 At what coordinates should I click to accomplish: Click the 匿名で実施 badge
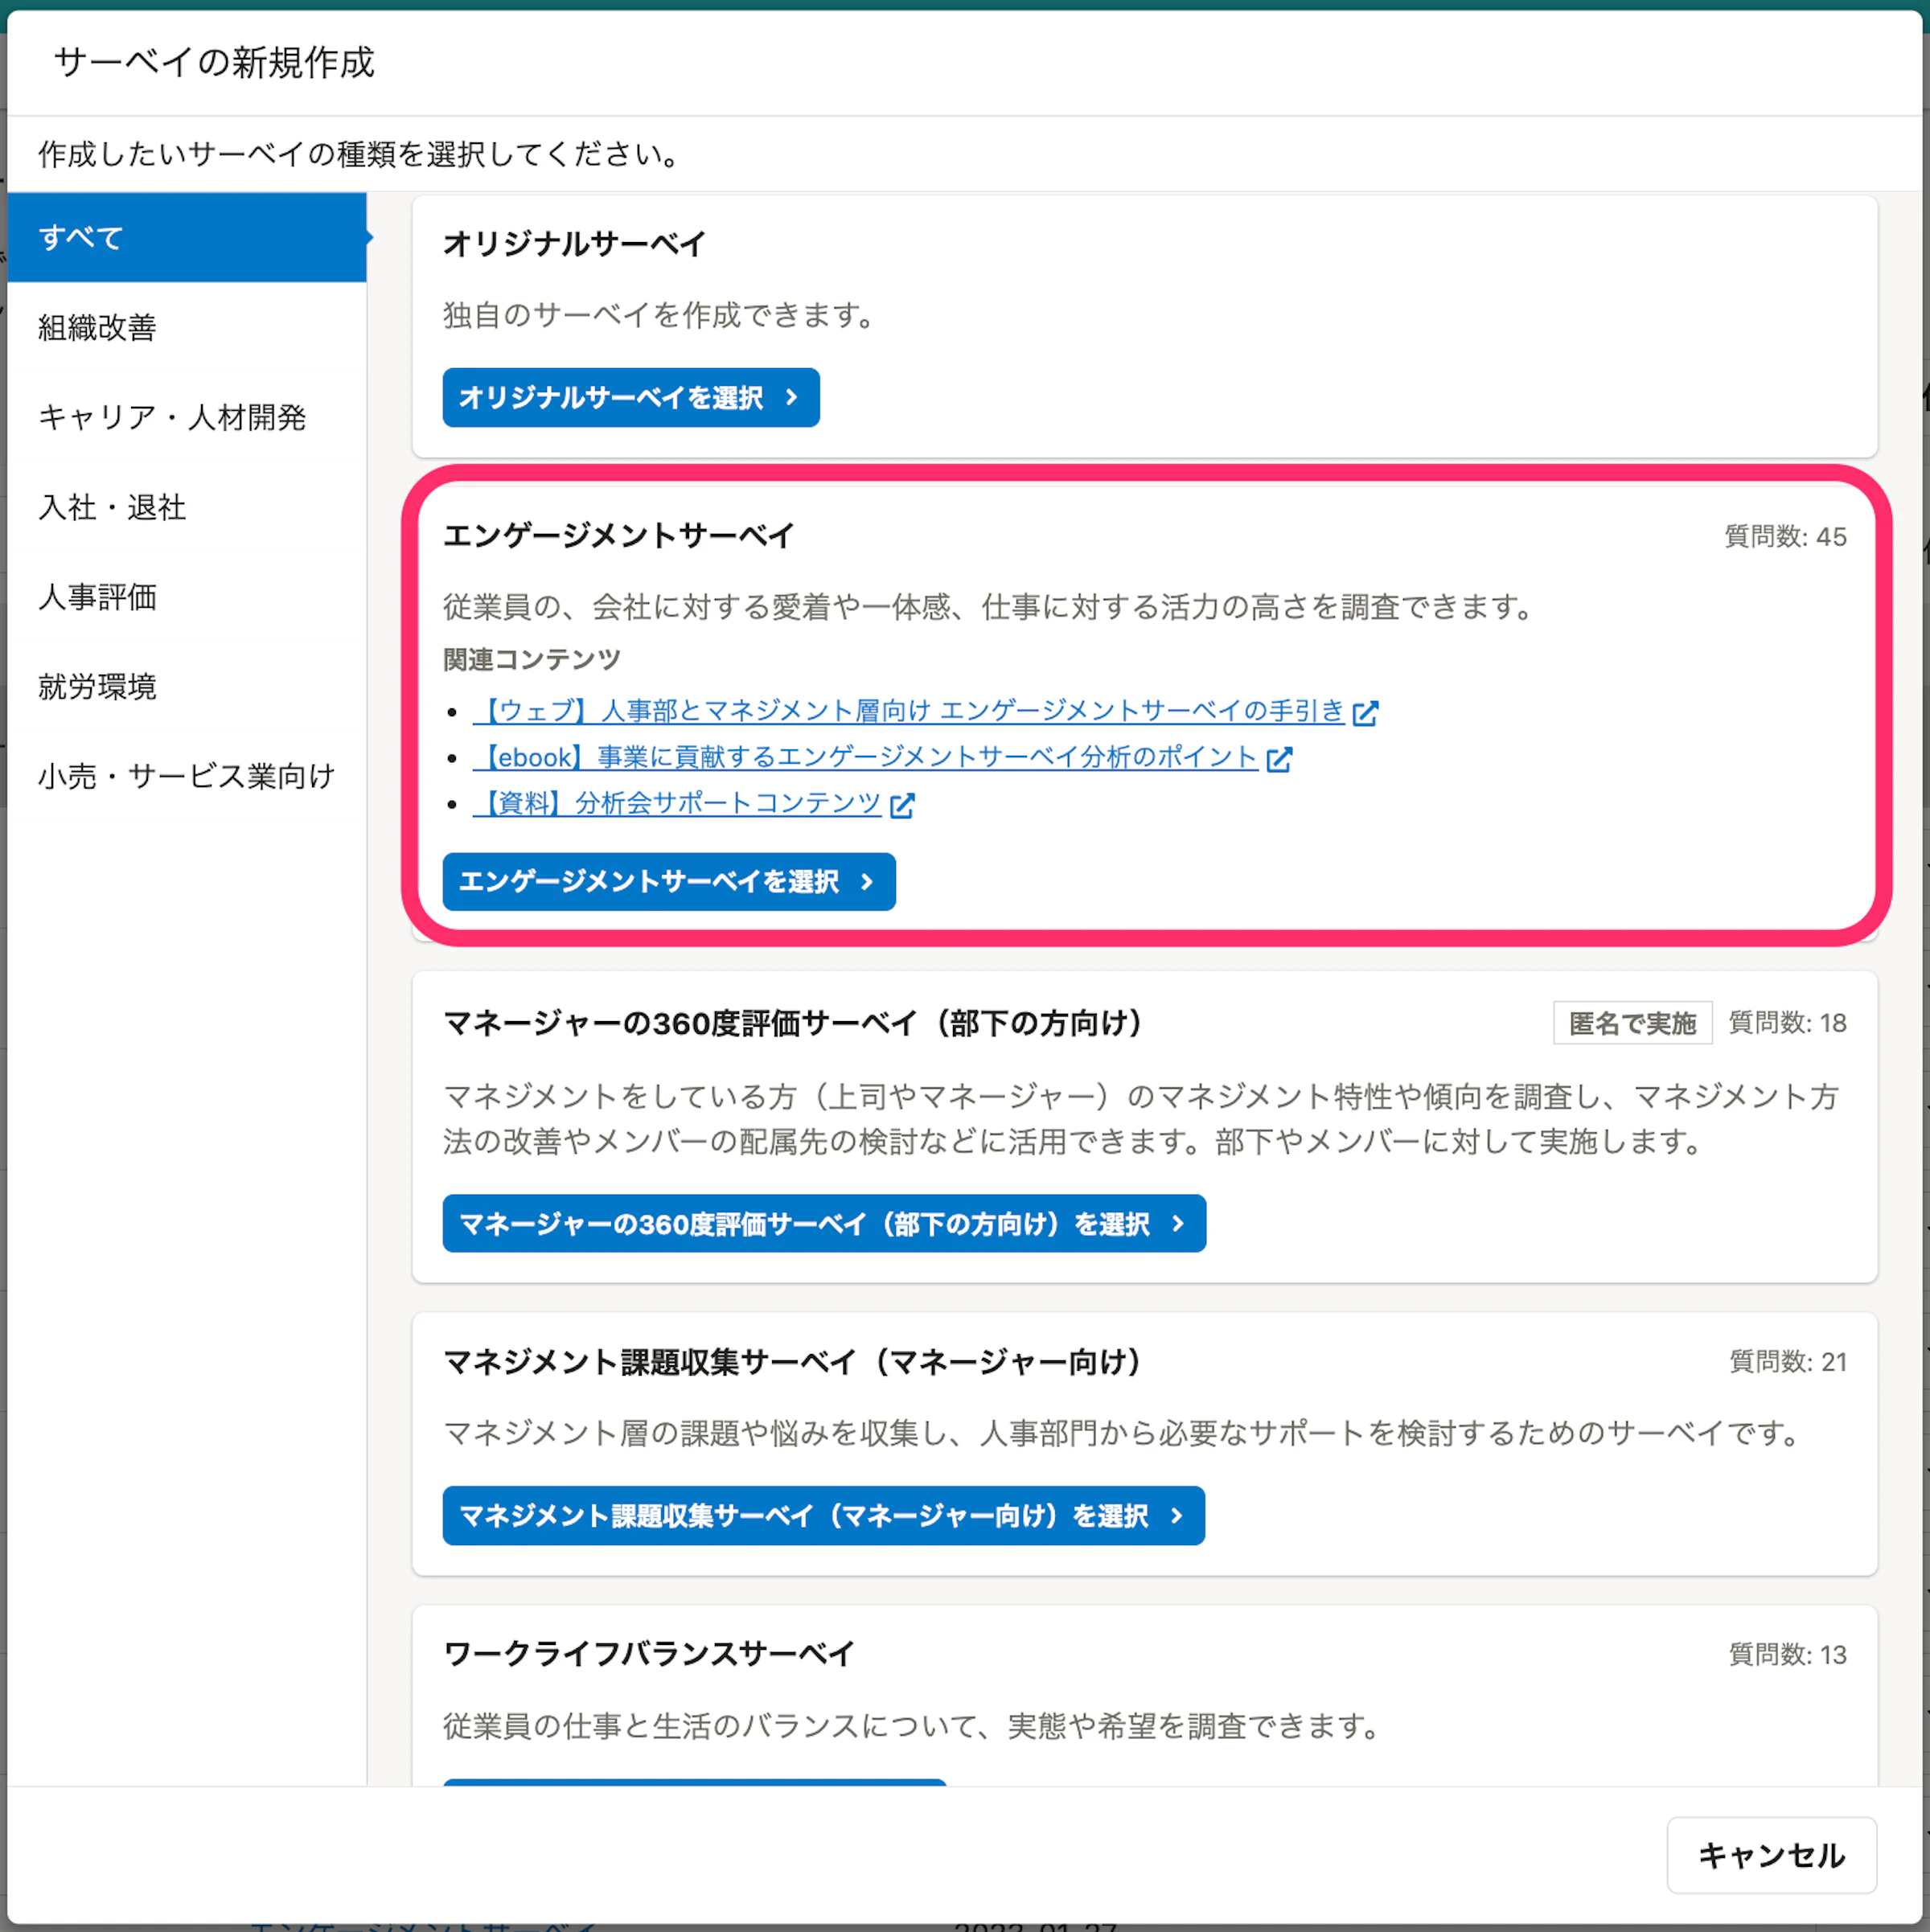[1632, 1024]
